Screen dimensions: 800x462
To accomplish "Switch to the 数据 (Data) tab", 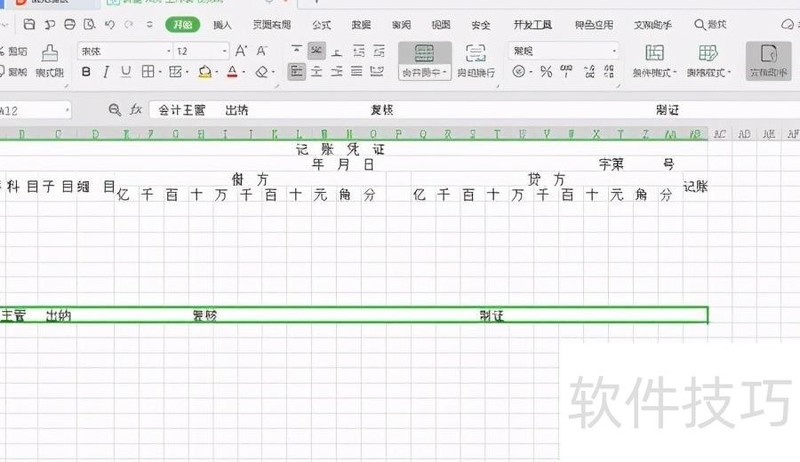I will point(361,24).
